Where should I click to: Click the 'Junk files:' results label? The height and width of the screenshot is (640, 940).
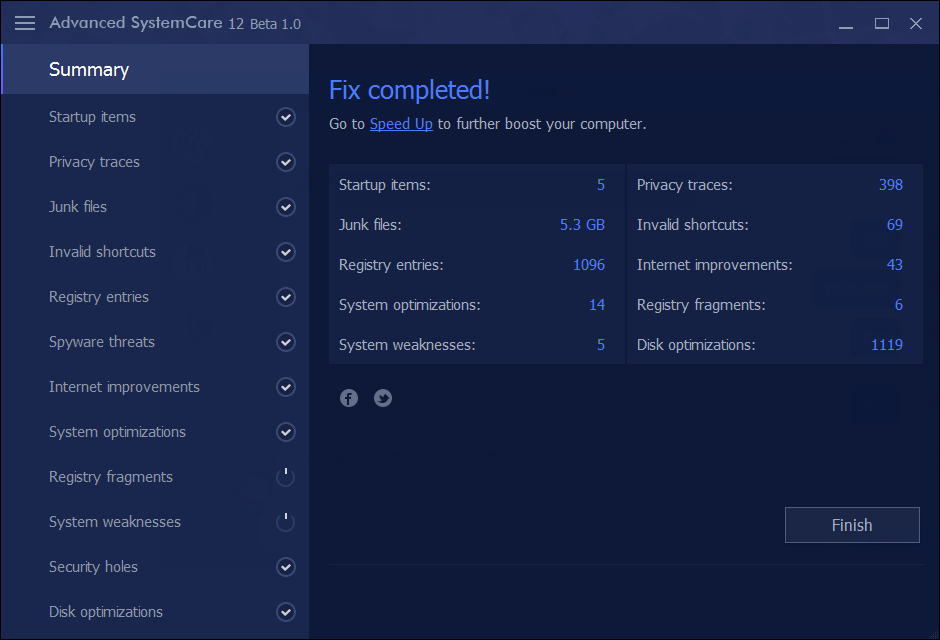click(x=370, y=225)
